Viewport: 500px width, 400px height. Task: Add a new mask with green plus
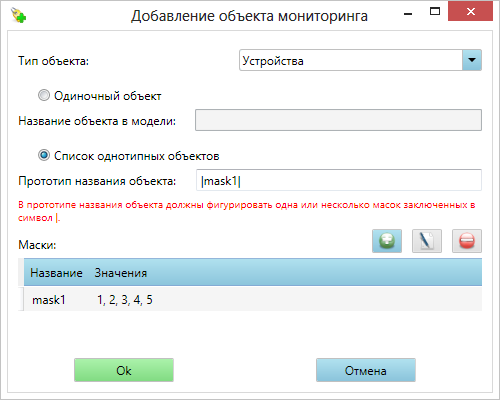pyautogui.click(x=387, y=241)
